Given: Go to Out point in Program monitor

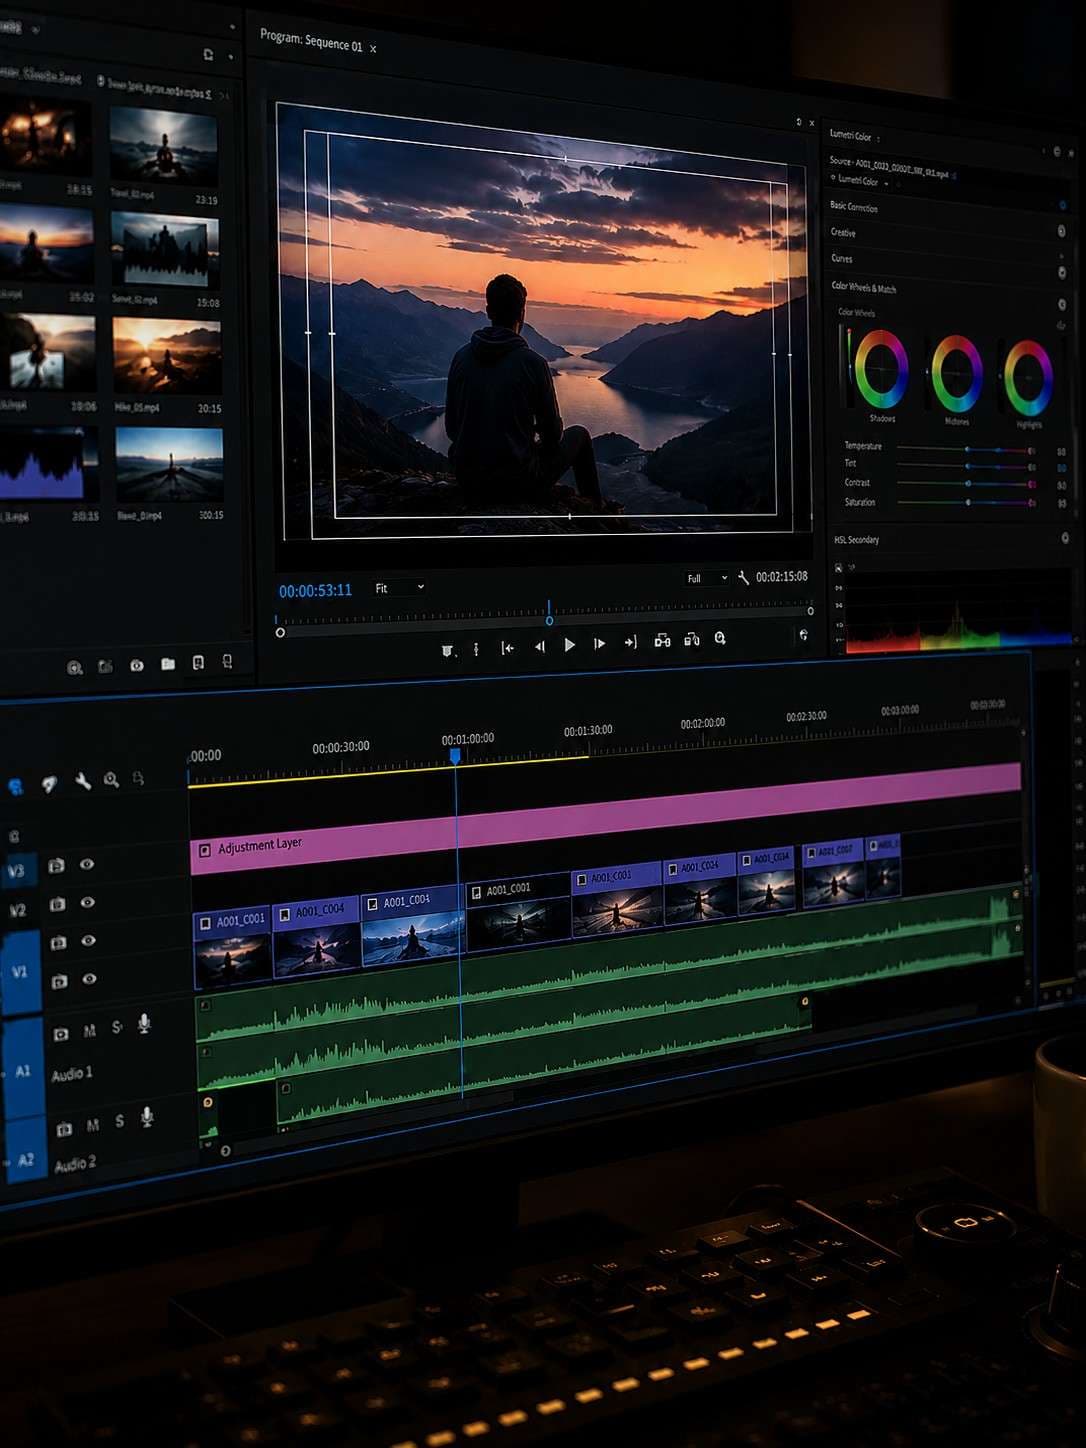Looking at the screenshot, I should [630, 642].
